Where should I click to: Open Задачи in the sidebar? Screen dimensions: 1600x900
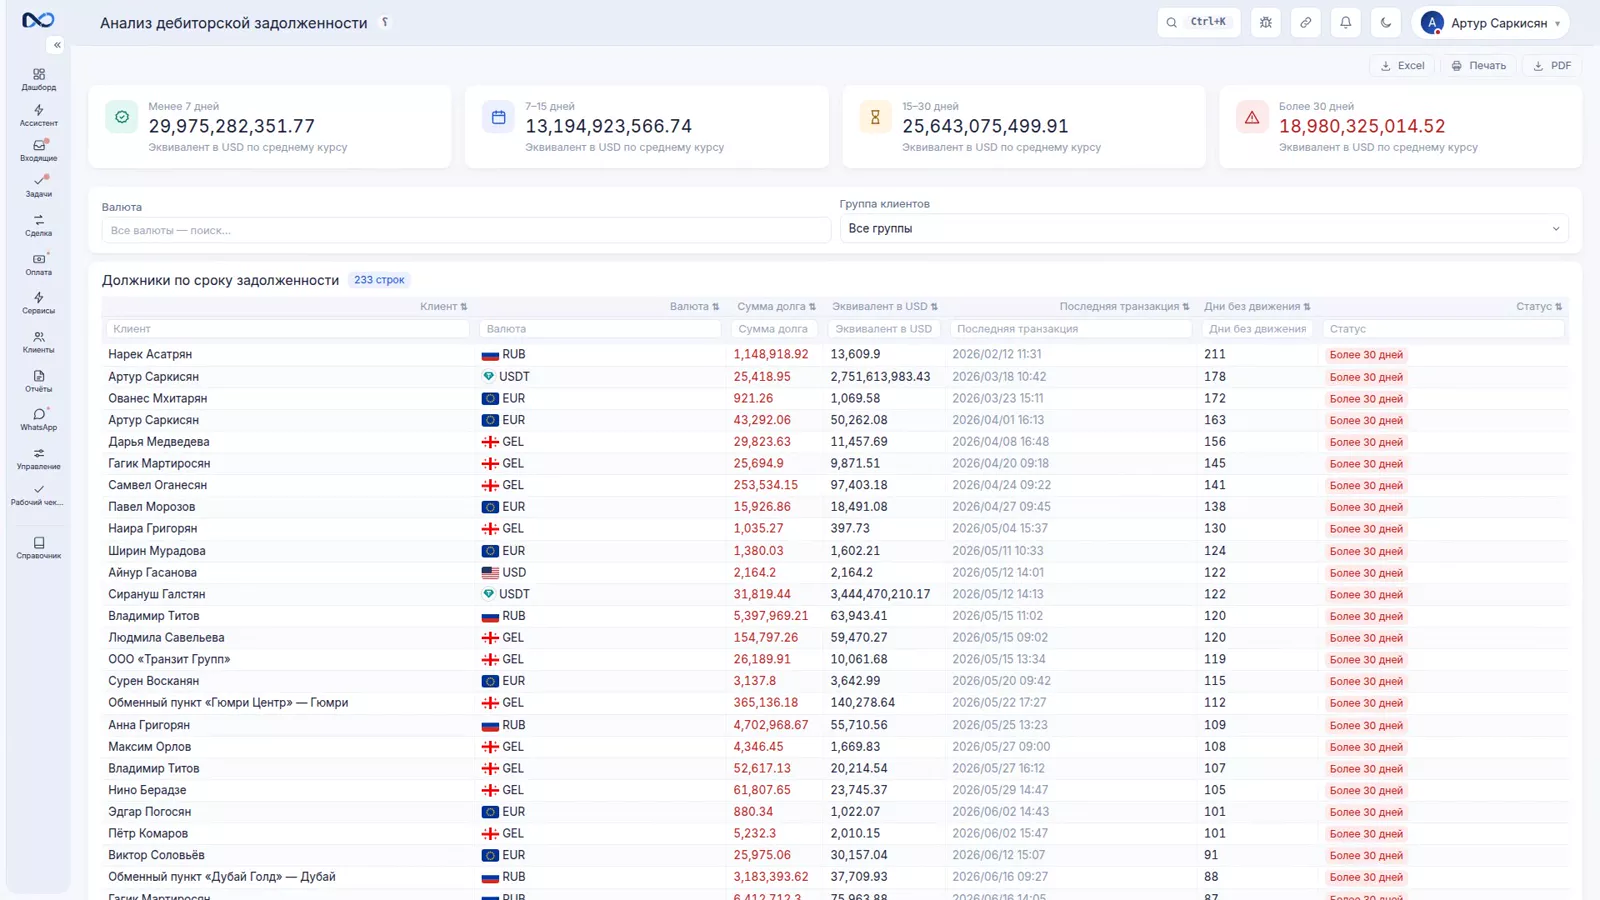39,186
